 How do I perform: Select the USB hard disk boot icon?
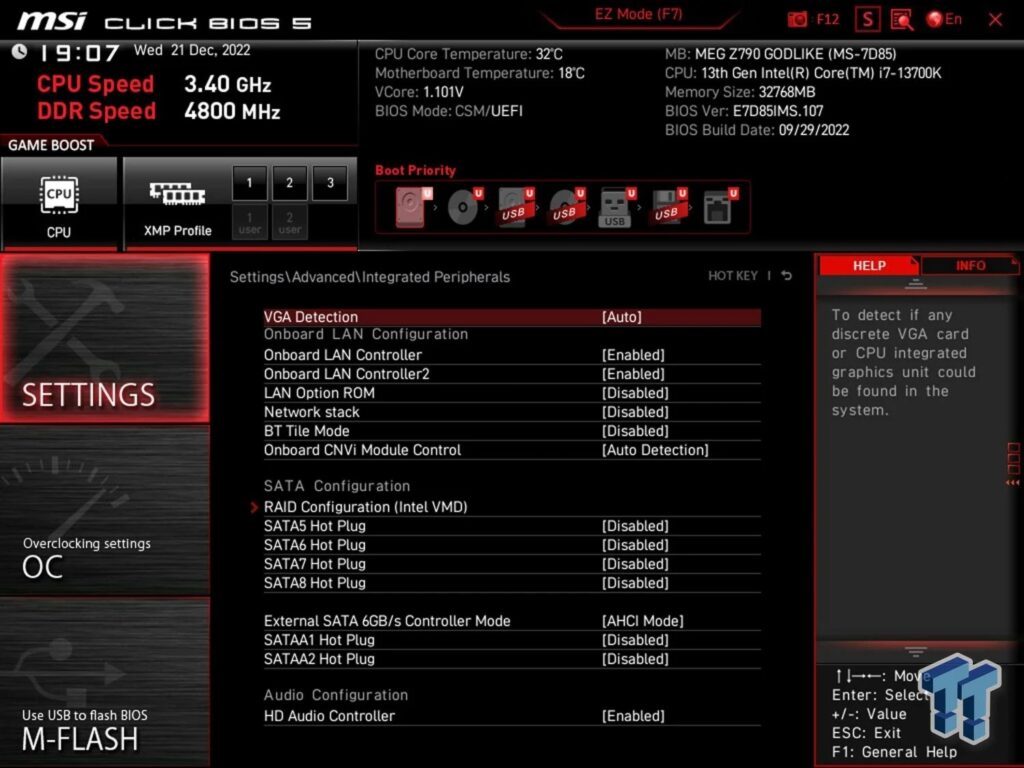point(516,206)
